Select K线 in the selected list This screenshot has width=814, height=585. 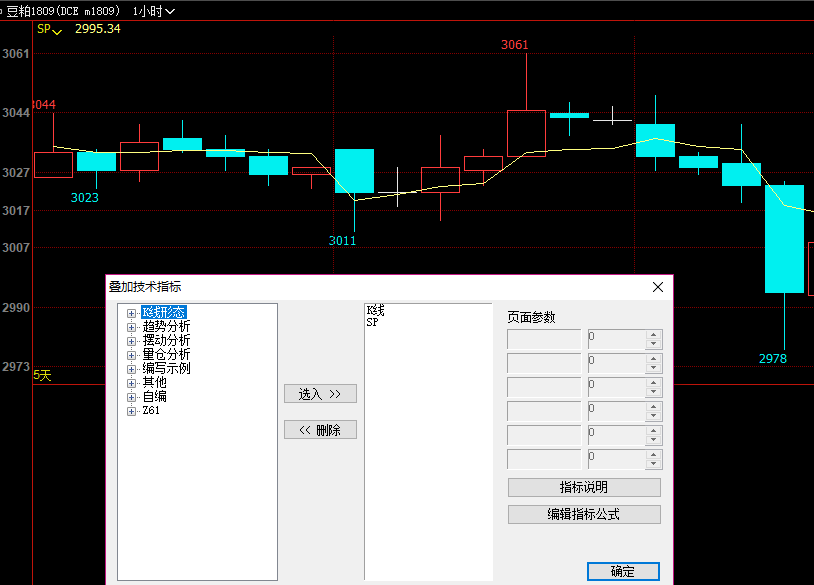375,311
